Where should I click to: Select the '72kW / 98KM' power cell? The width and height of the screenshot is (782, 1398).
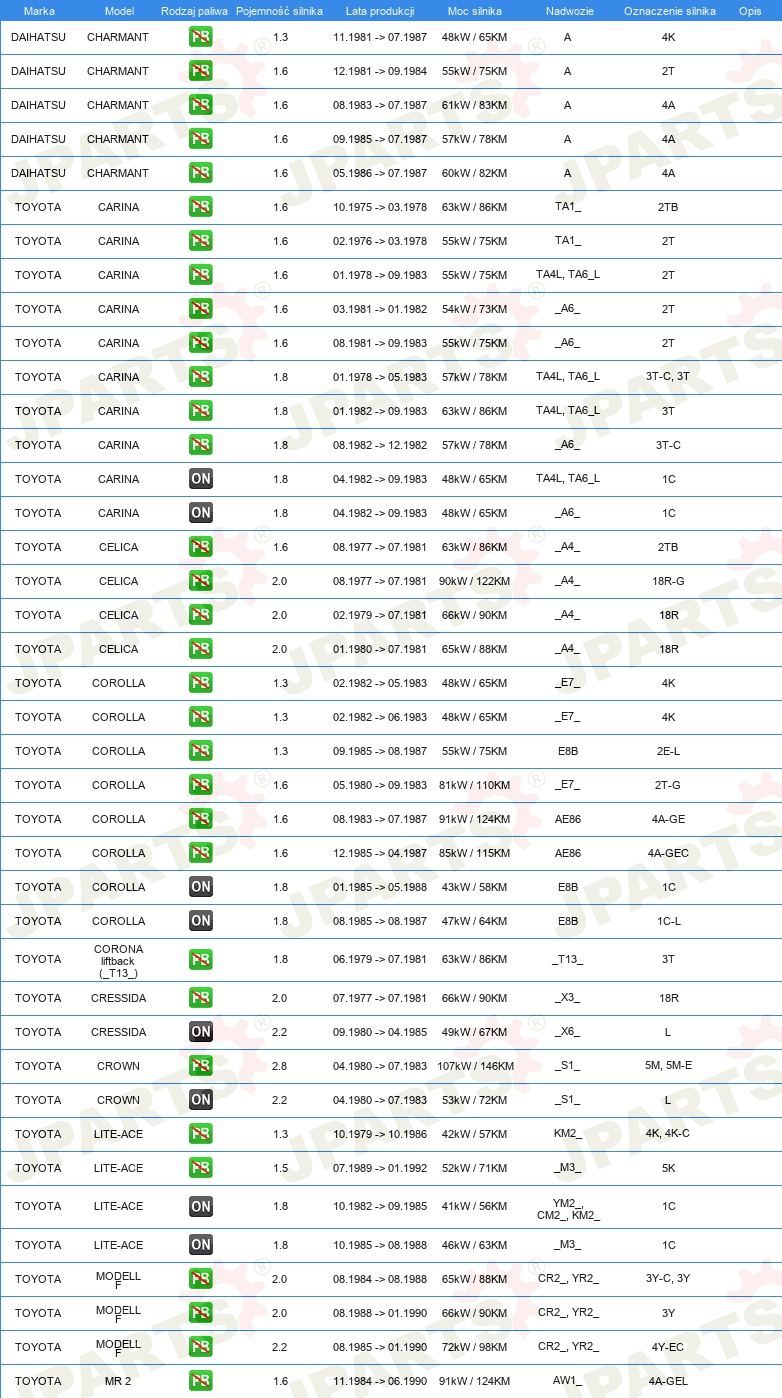pyautogui.click(x=475, y=1347)
